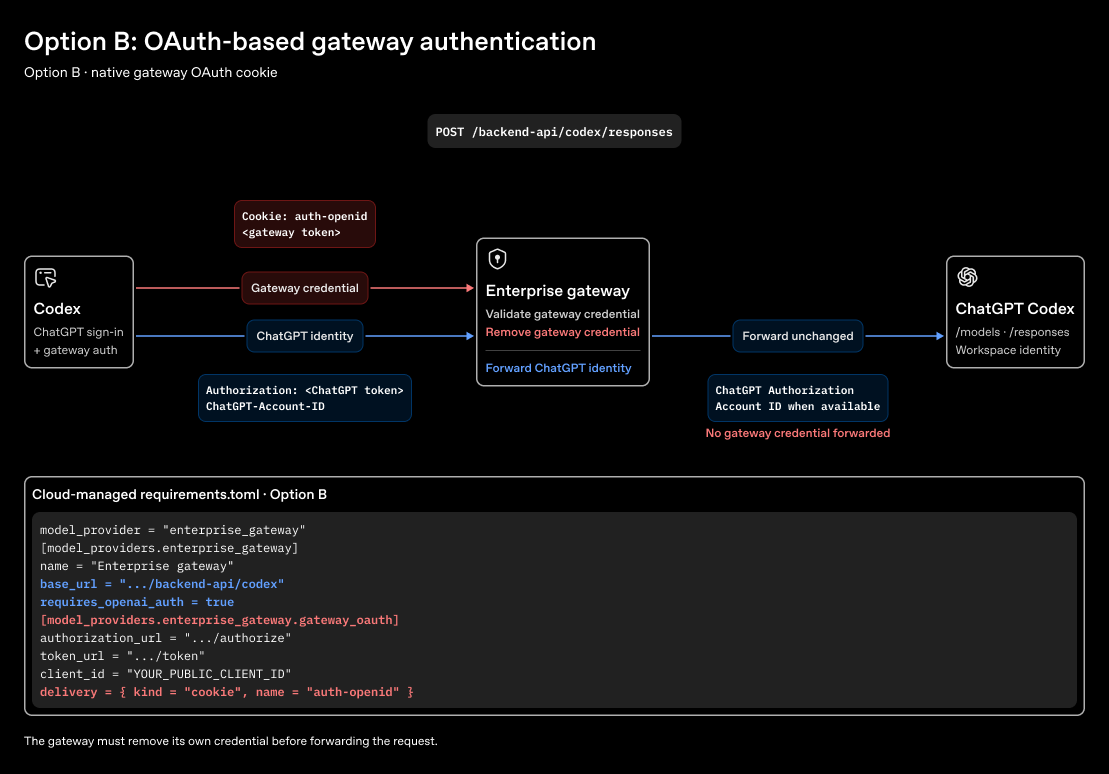1109x774 pixels.
Task: Click subtitle 'Option B · native gateway OAuth cookie'
Action: click(151, 72)
